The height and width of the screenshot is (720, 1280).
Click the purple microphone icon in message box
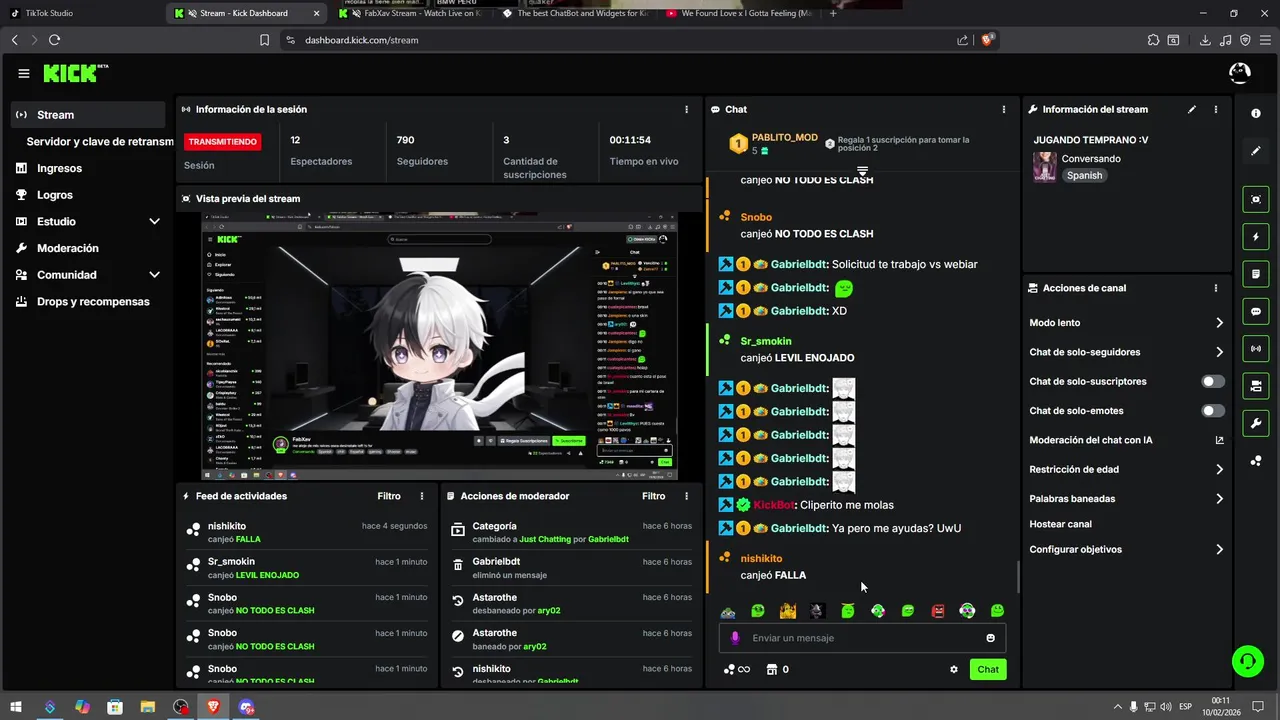point(735,638)
